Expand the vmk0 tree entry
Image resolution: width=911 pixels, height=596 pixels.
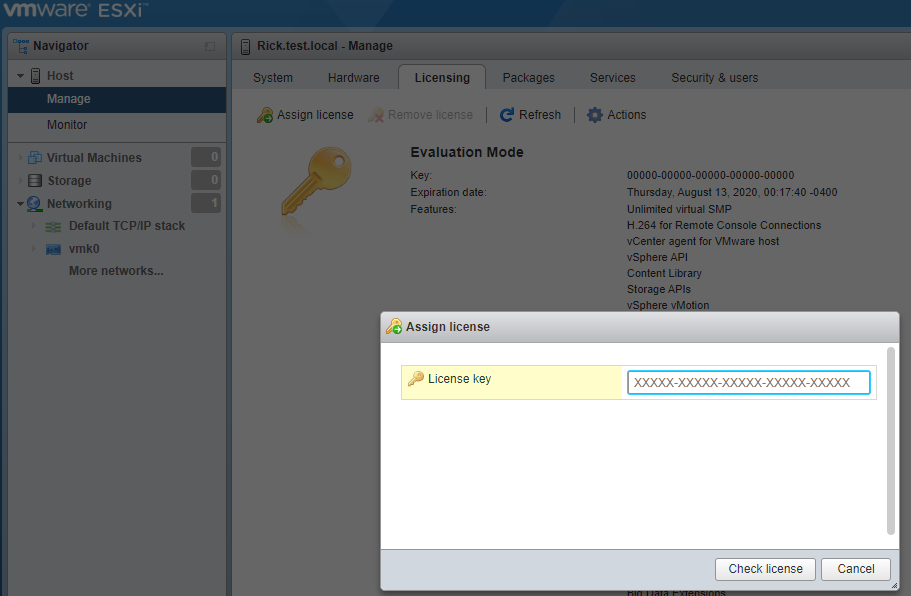(x=33, y=249)
